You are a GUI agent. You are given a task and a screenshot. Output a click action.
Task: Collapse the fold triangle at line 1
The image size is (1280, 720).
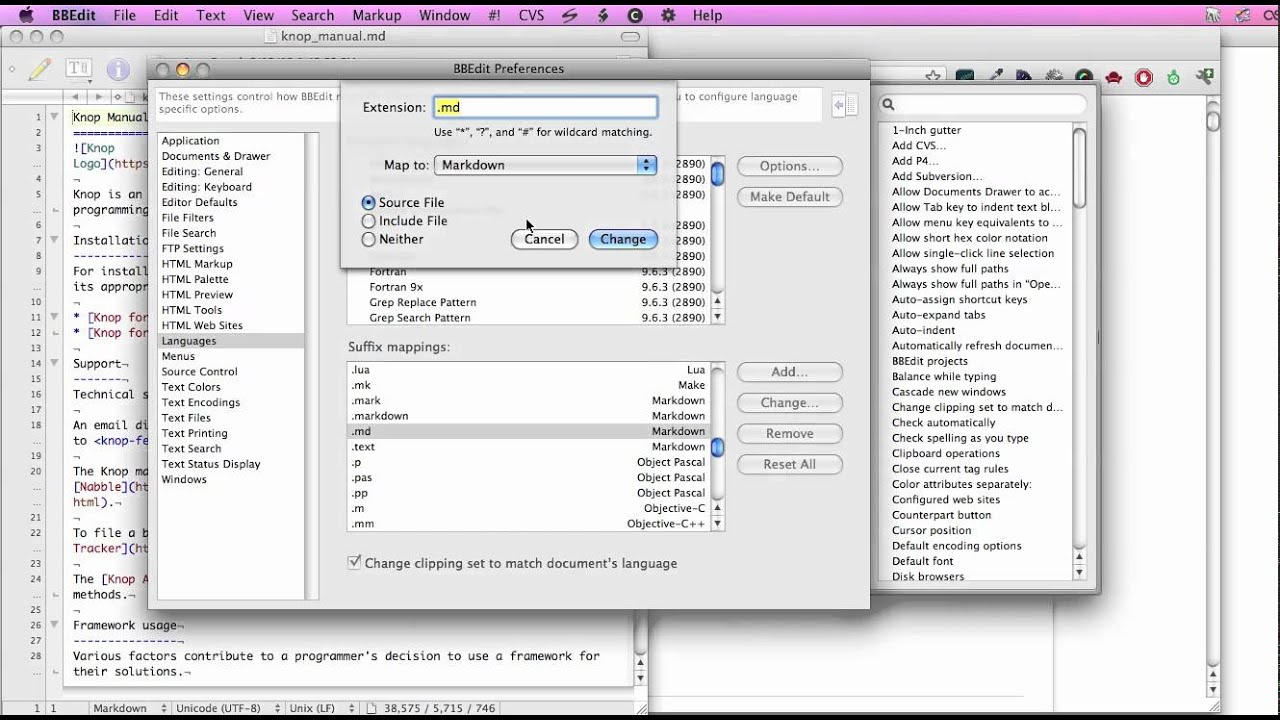[53, 117]
